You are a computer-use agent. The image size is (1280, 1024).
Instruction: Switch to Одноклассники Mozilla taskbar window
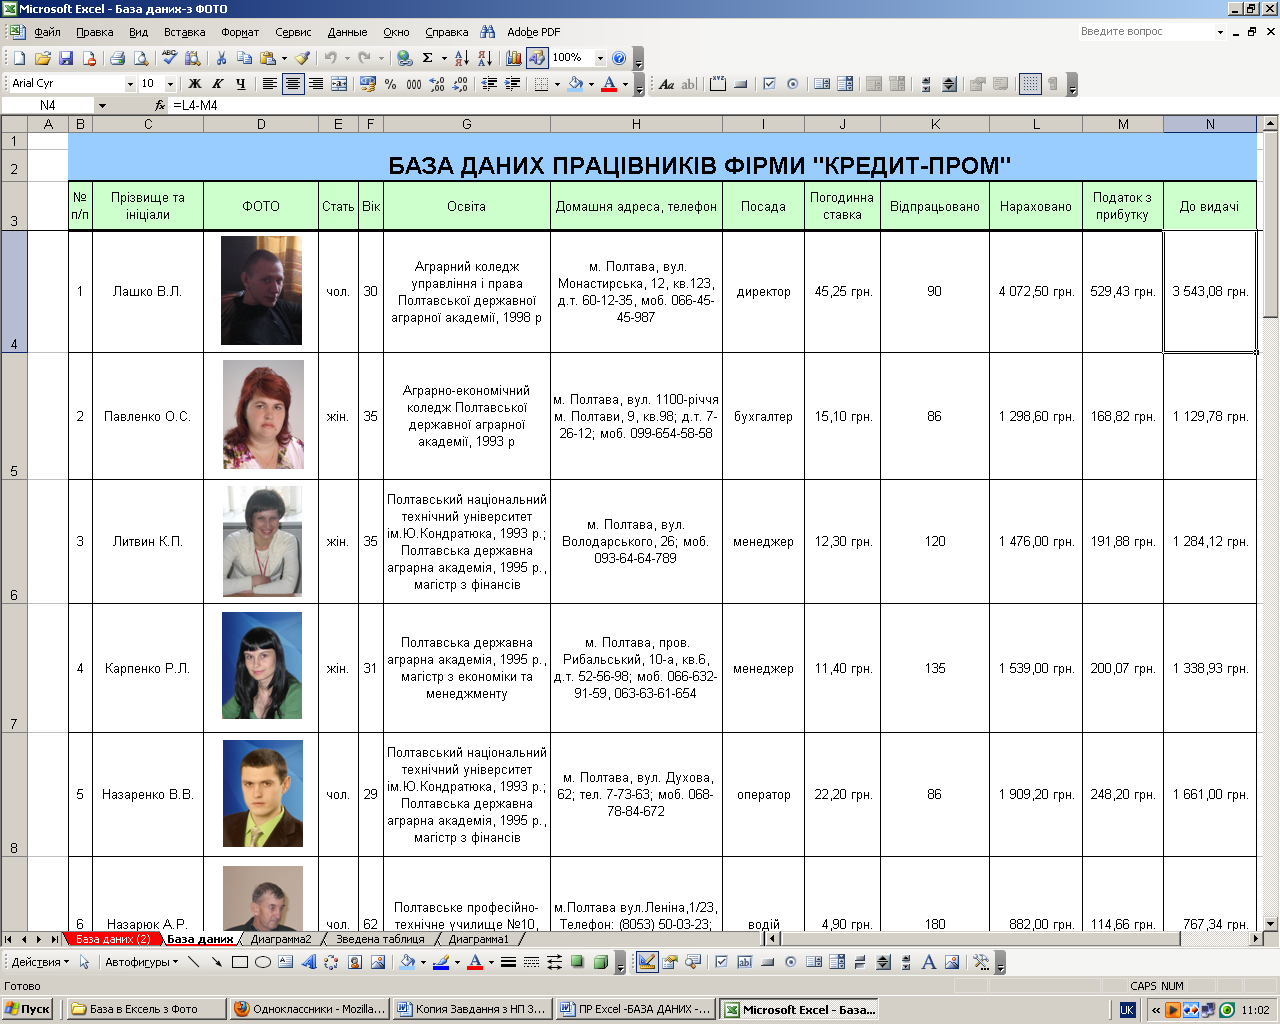point(309,1009)
